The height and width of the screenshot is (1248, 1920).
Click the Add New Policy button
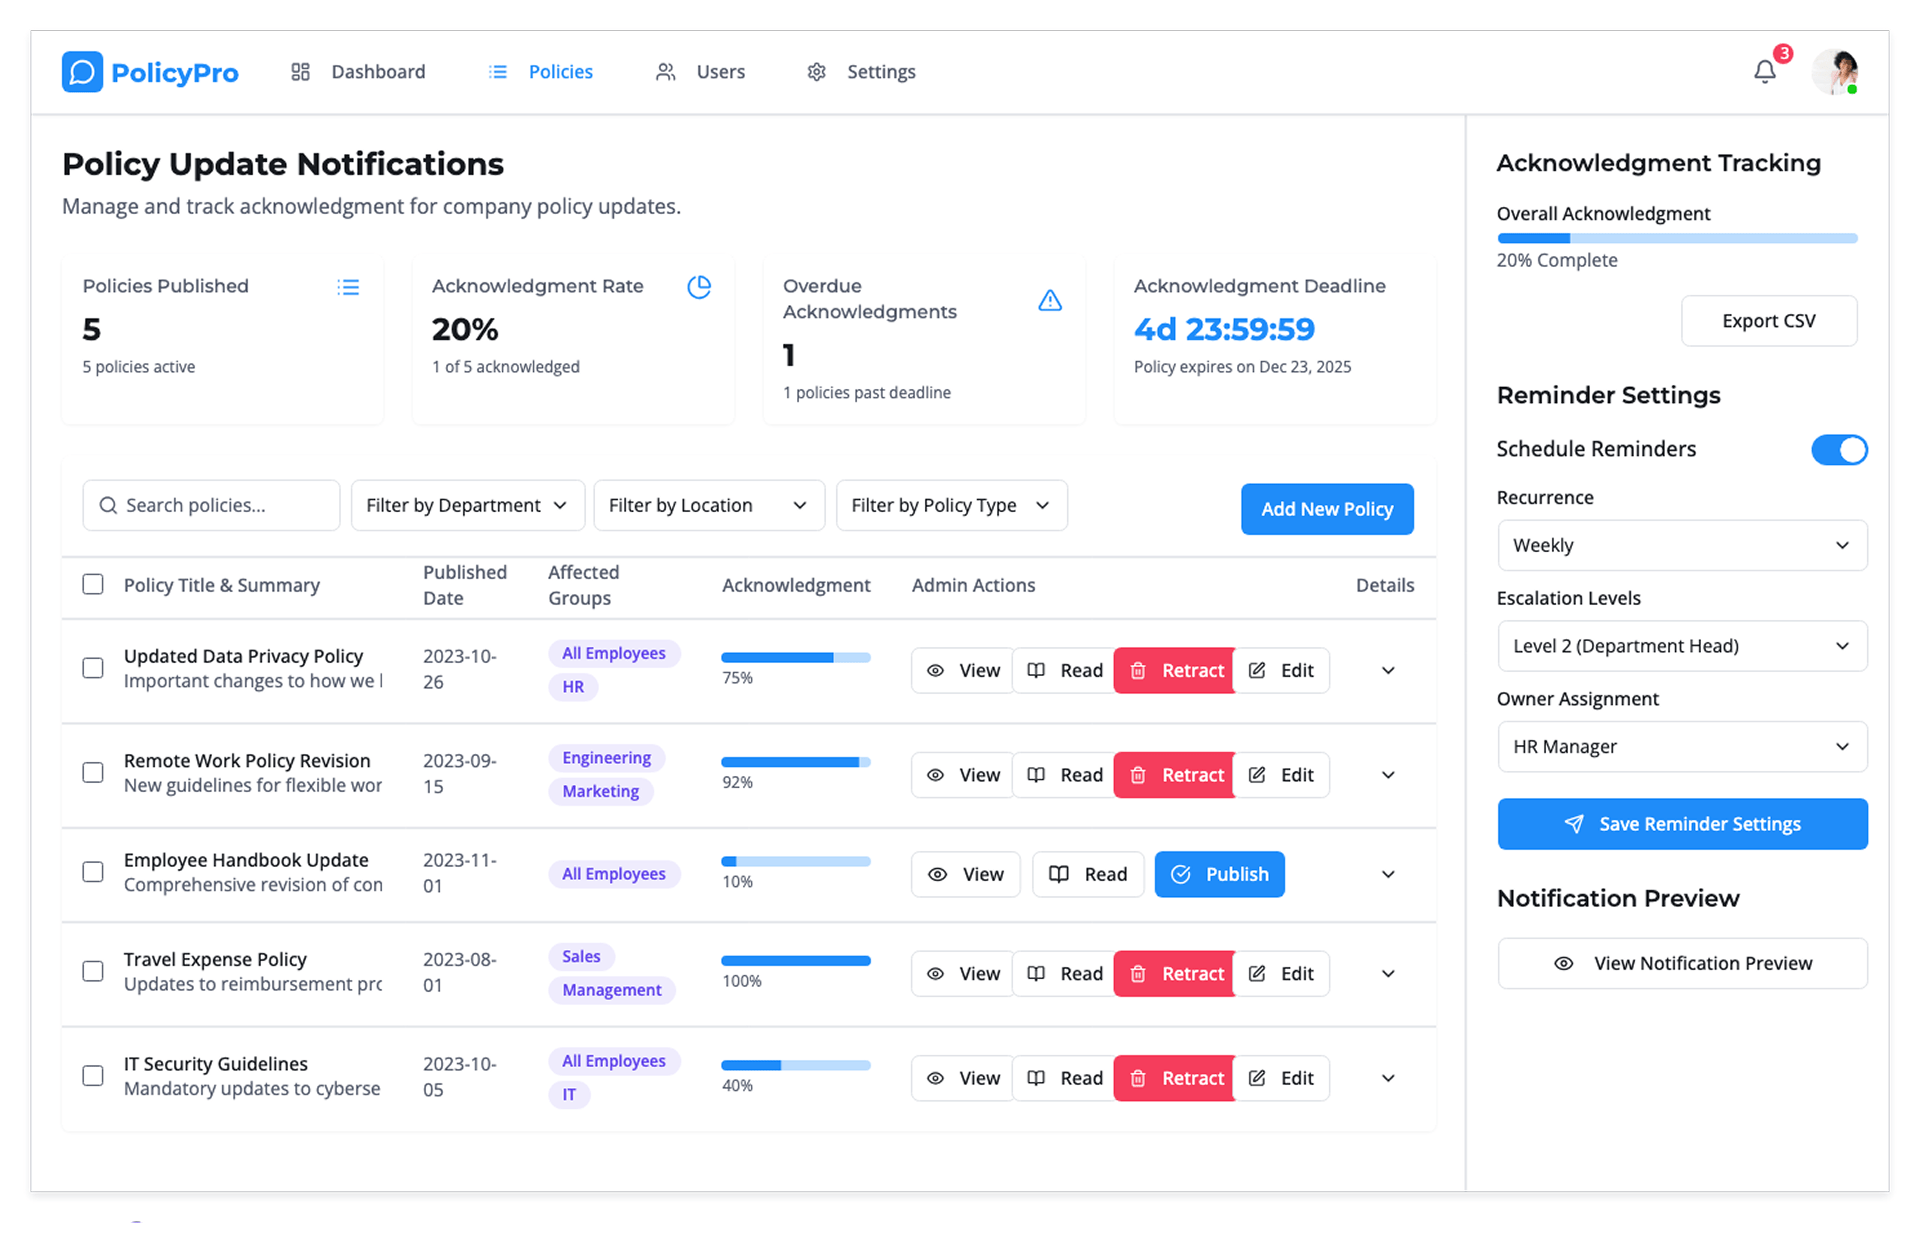(1326, 509)
